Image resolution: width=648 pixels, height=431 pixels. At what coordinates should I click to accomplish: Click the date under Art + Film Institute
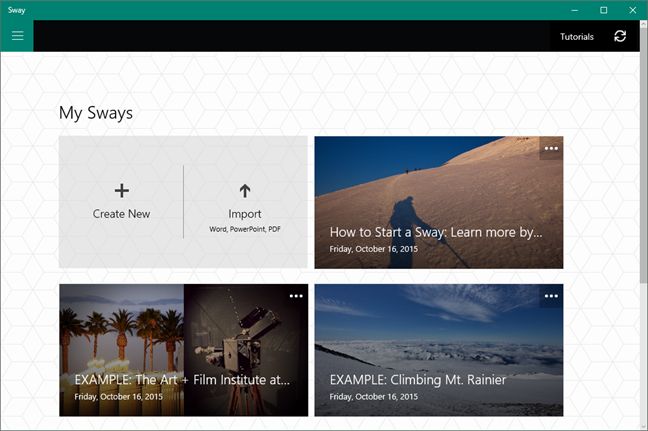[x=119, y=397]
